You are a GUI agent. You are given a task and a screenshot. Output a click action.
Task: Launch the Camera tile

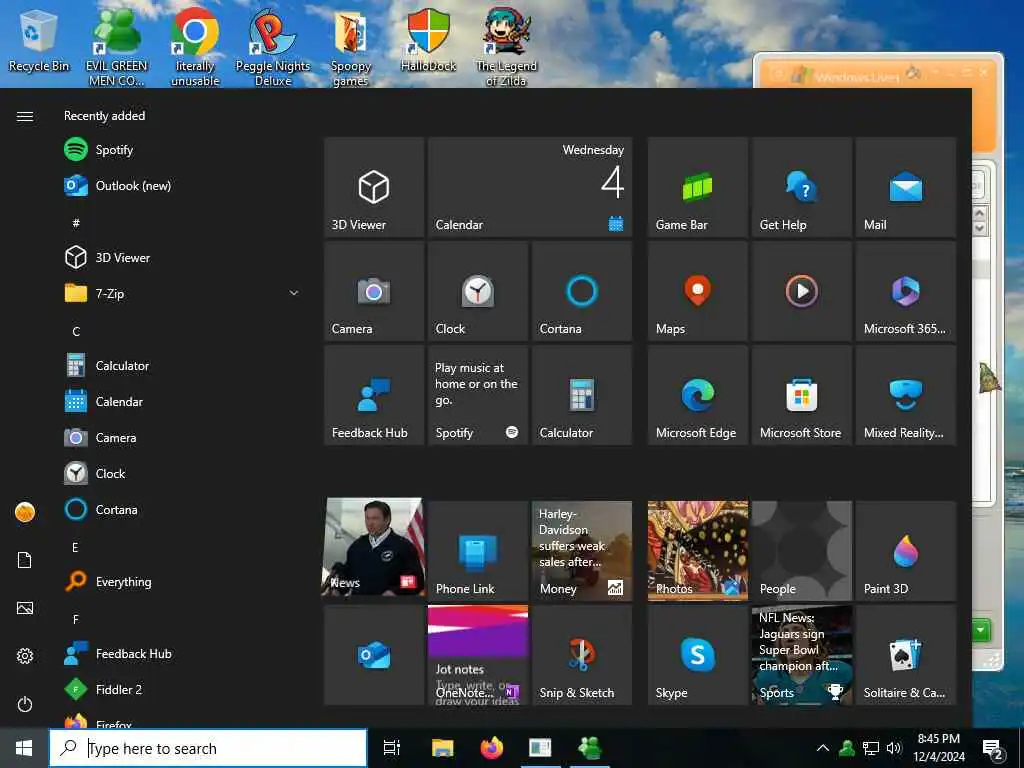click(374, 291)
